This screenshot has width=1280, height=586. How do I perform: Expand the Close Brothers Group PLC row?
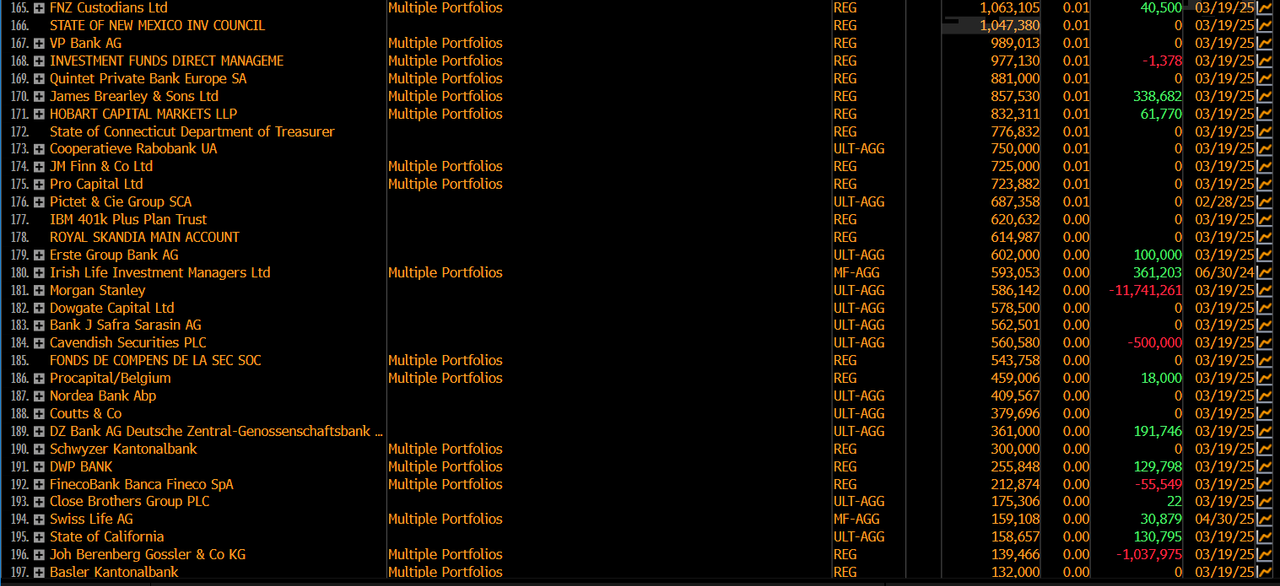click(x=39, y=502)
